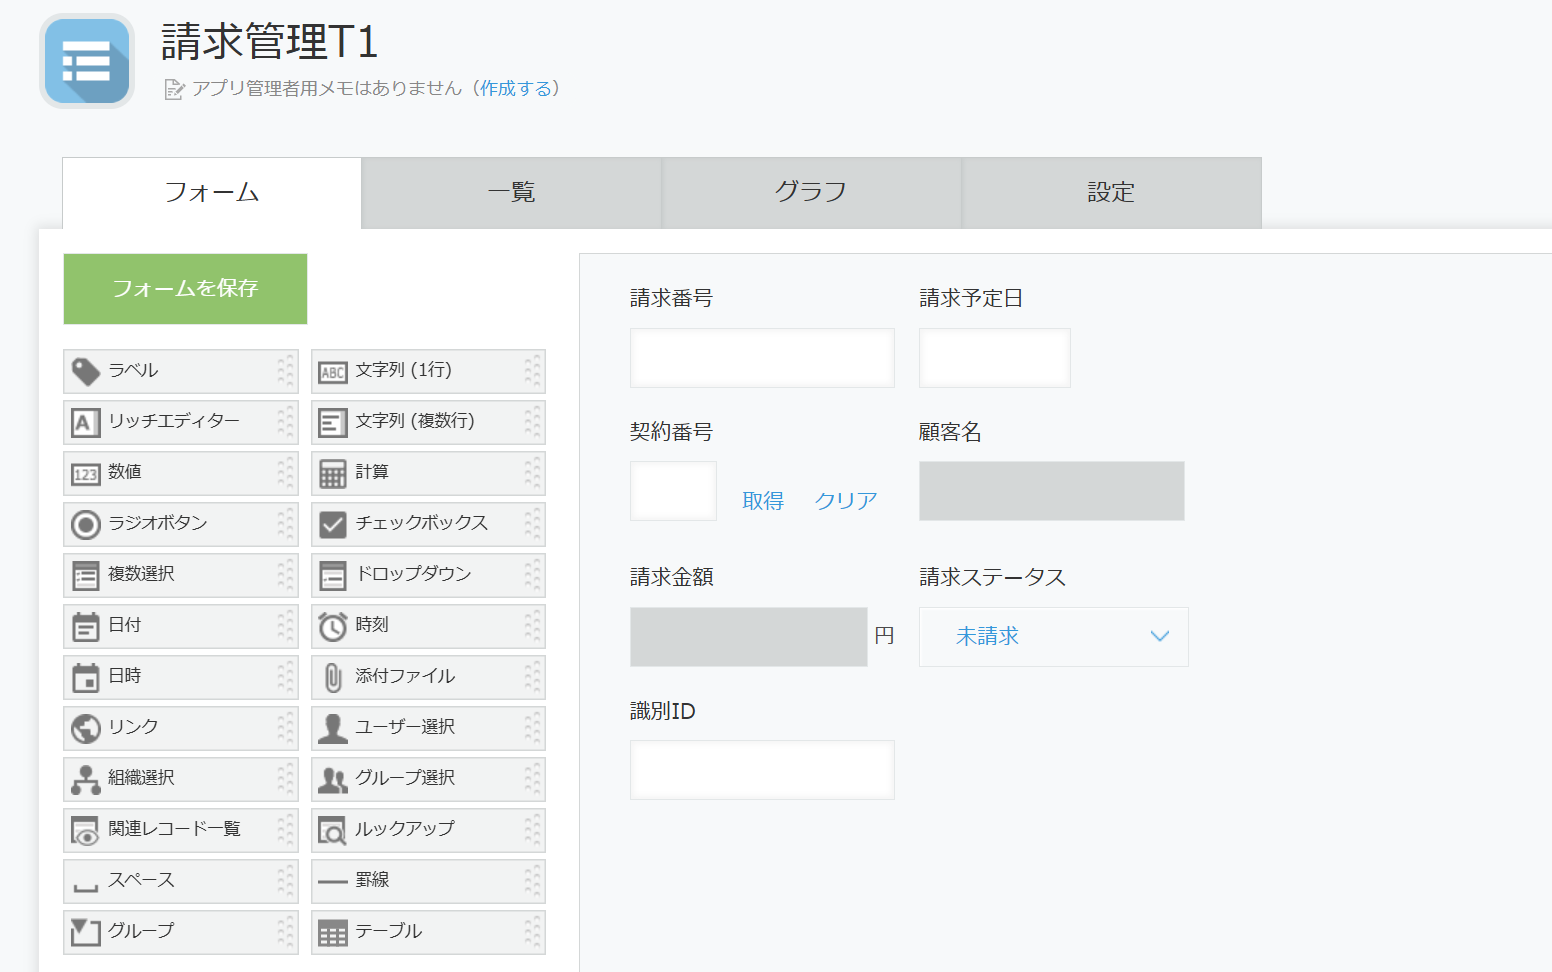Screen dimensions: 1552x972
Task: Click the Calculation field calculator icon
Action: [x=333, y=474]
